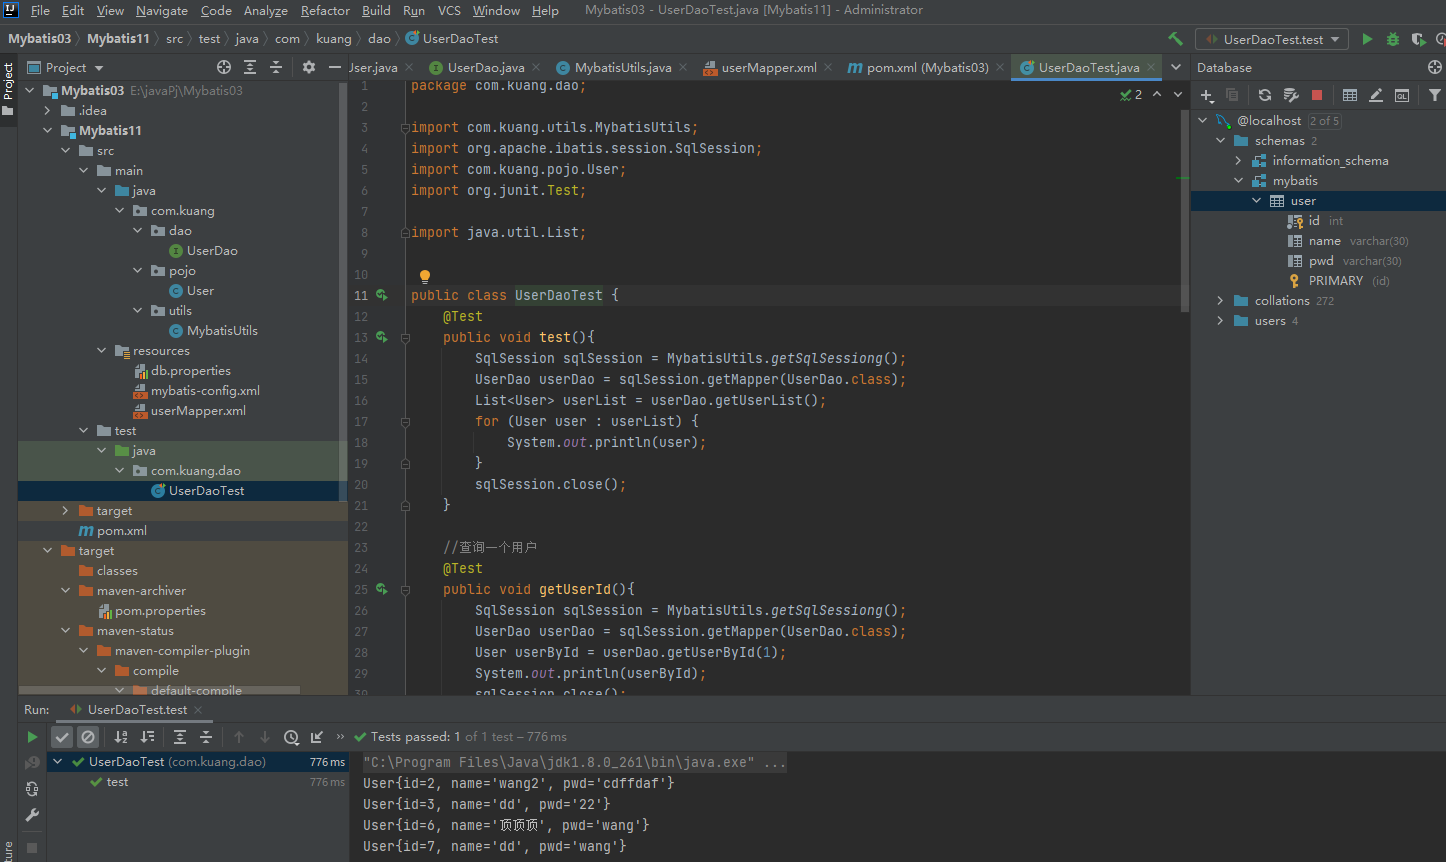
Task: Collapse the resources folder
Action: coord(101,350)
